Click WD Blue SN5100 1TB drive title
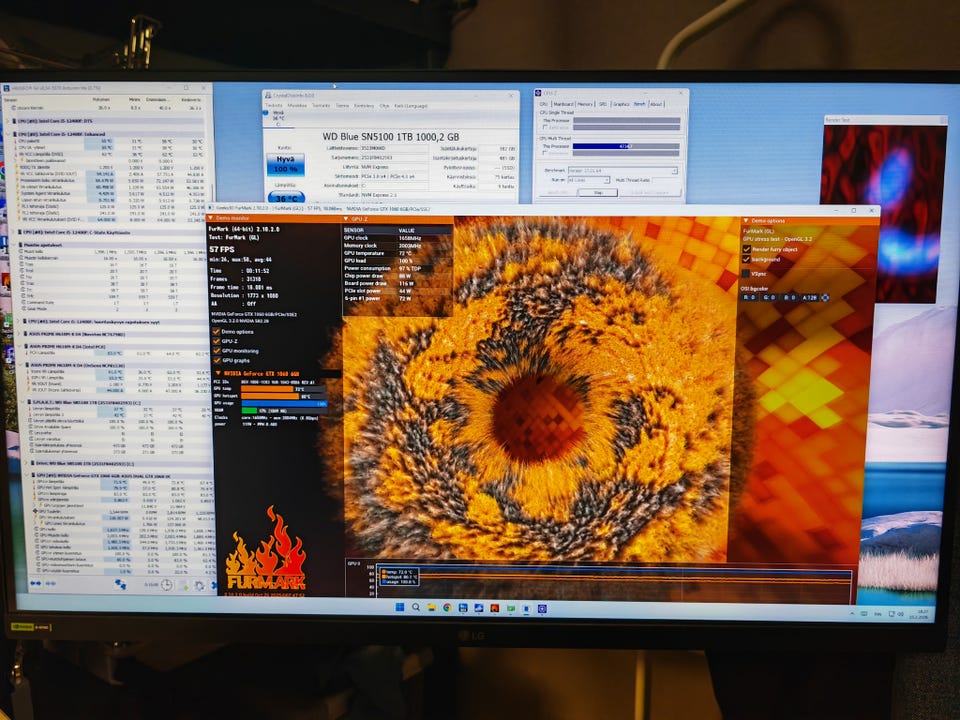The height and width of the screenshot is (720, 960). coord(391,137)
